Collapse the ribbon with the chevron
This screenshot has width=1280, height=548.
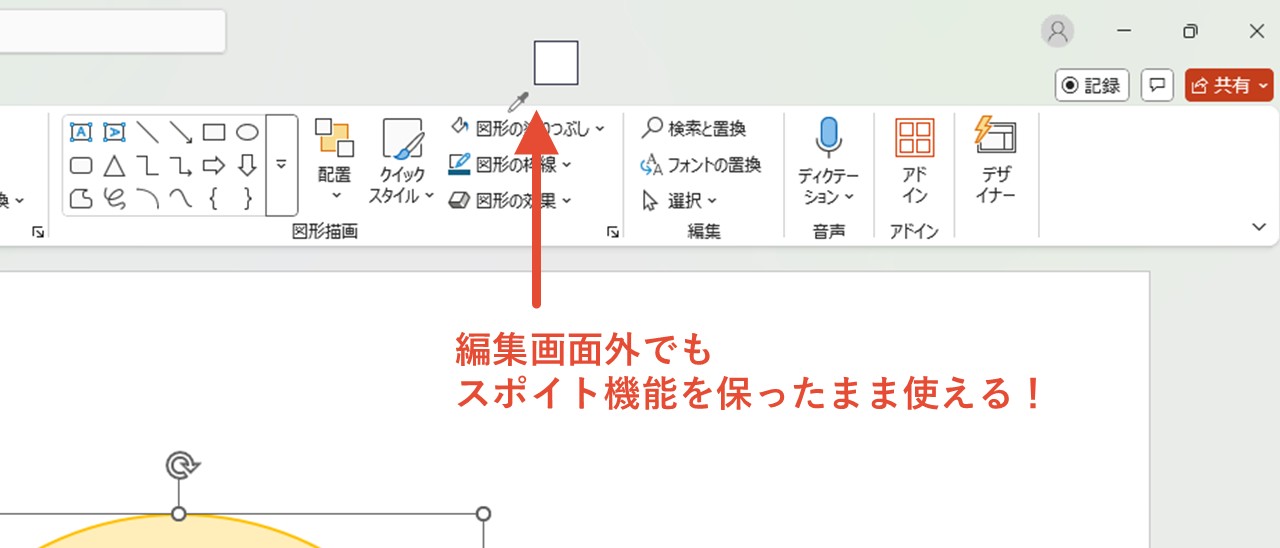click(1259, 228)
